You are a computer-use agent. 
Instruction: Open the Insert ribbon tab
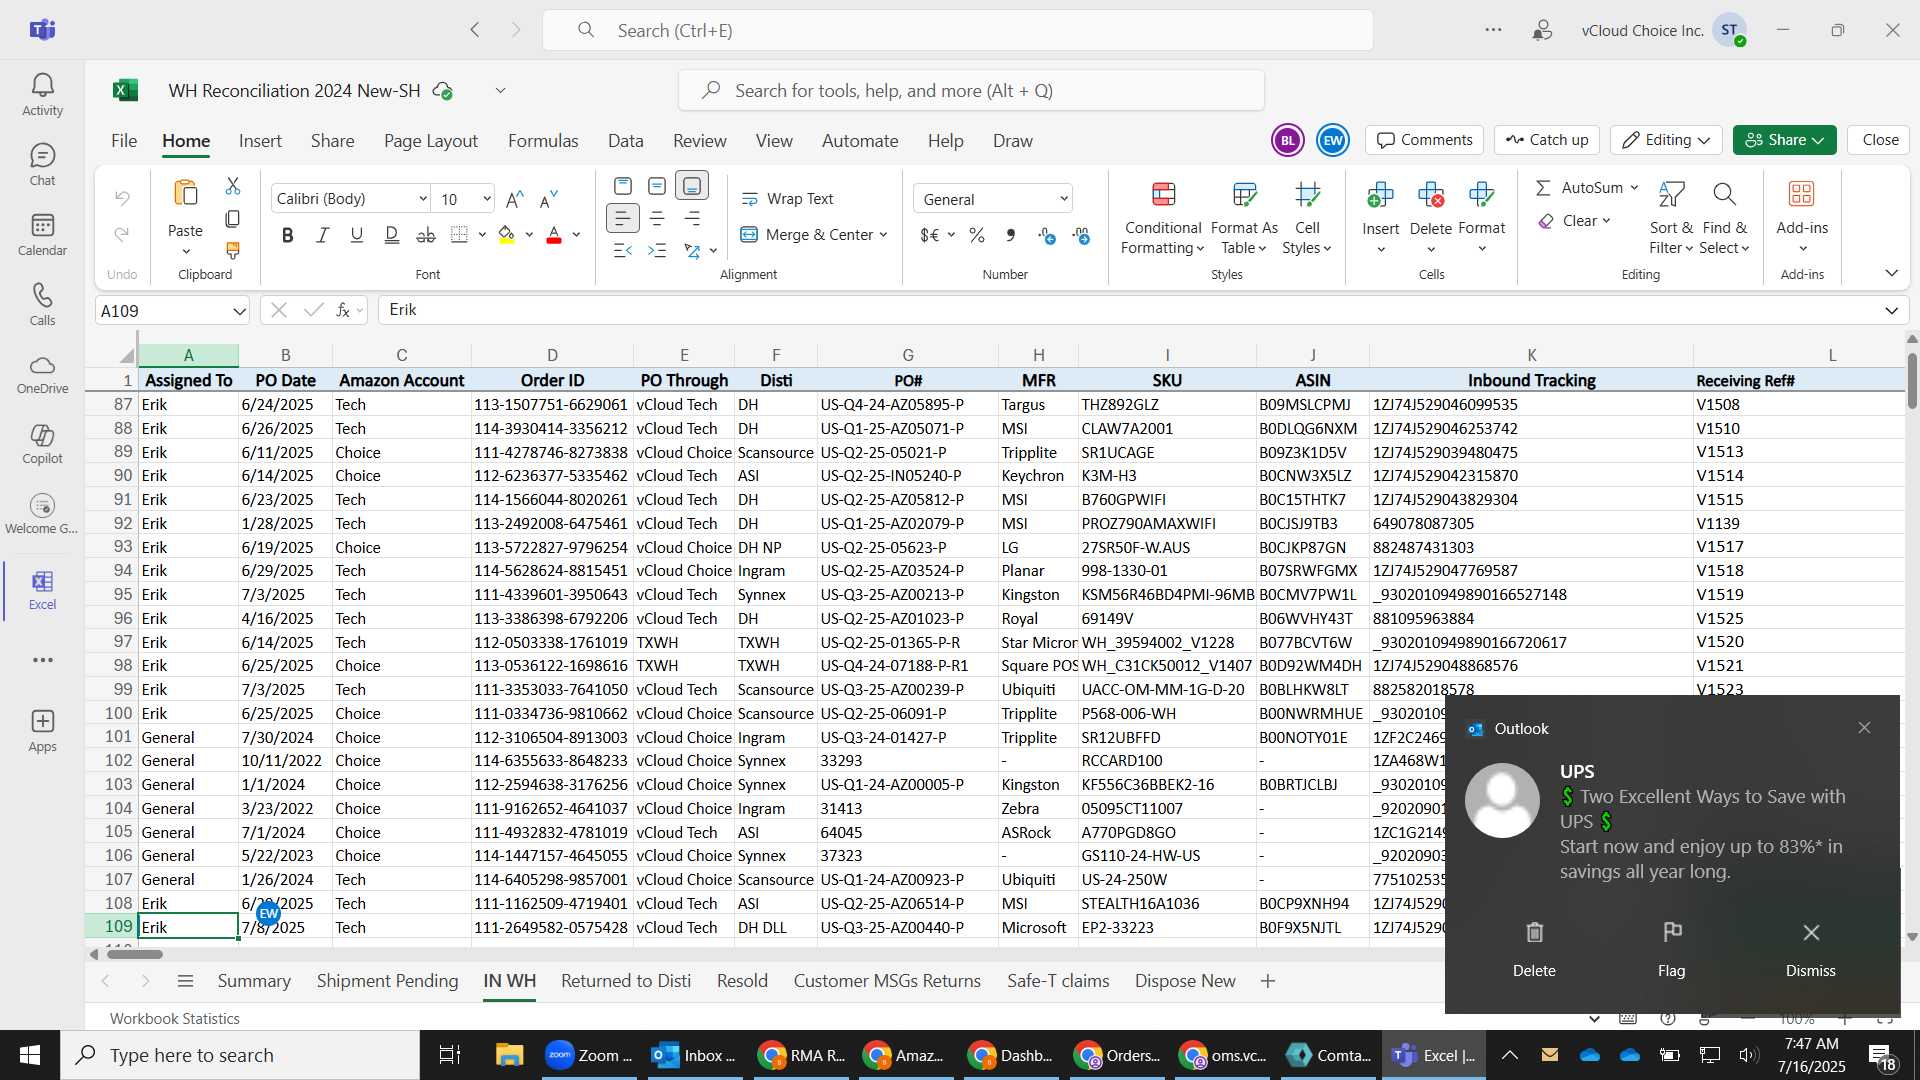(260, 141)
